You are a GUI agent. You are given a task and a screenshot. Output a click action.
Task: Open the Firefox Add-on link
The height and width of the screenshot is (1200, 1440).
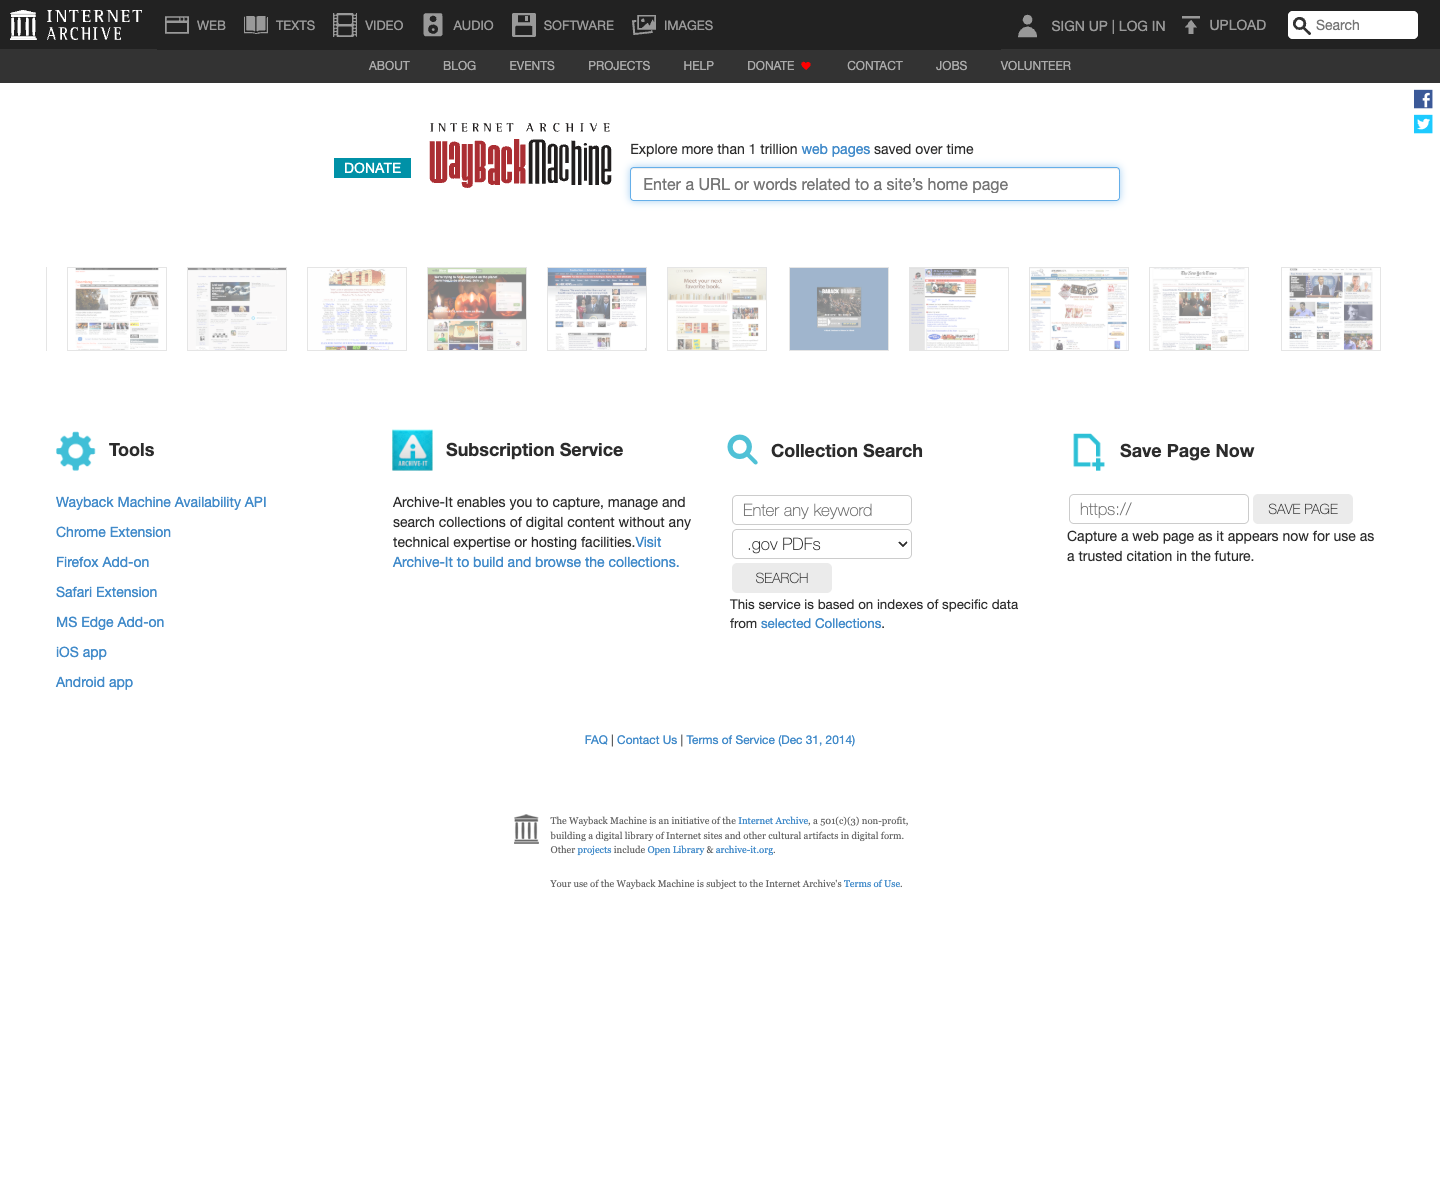point(102,562)
